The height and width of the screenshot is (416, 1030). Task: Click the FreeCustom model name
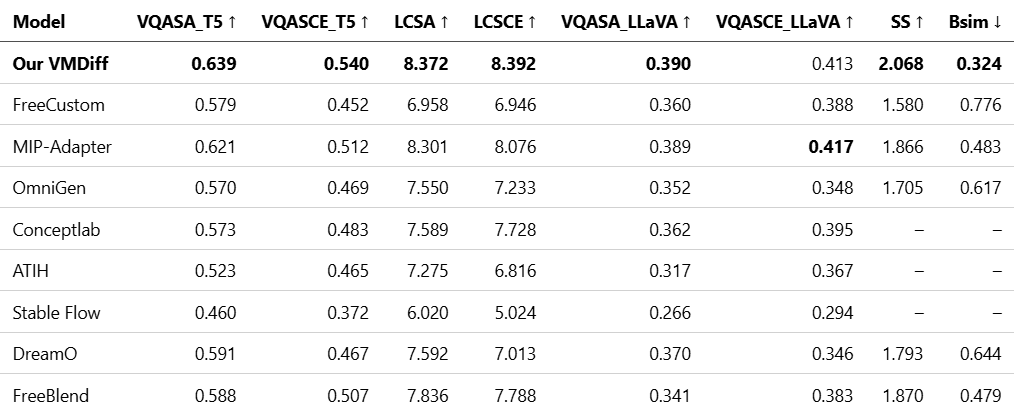[58, 105]
